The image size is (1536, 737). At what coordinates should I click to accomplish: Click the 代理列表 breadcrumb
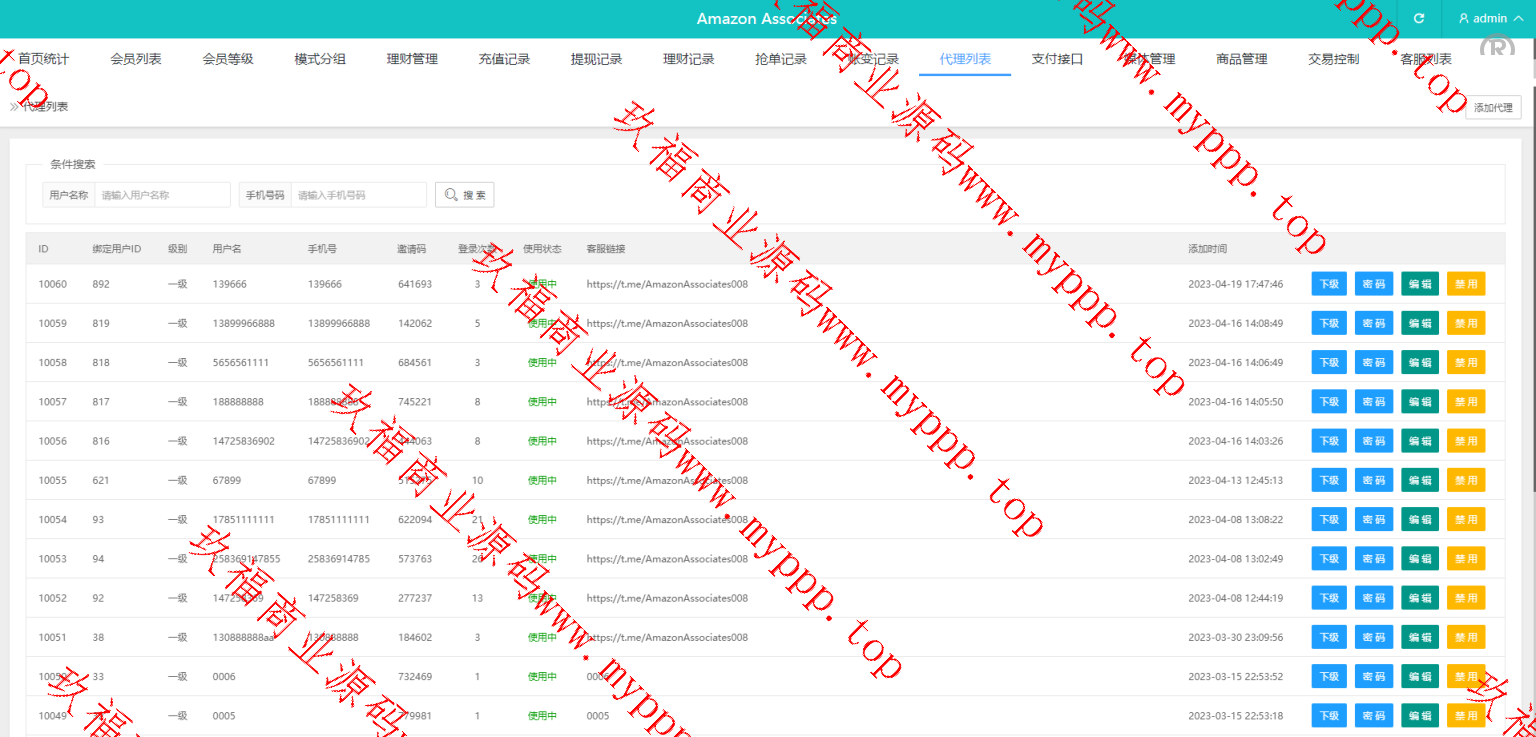click(x=45, y=106)
